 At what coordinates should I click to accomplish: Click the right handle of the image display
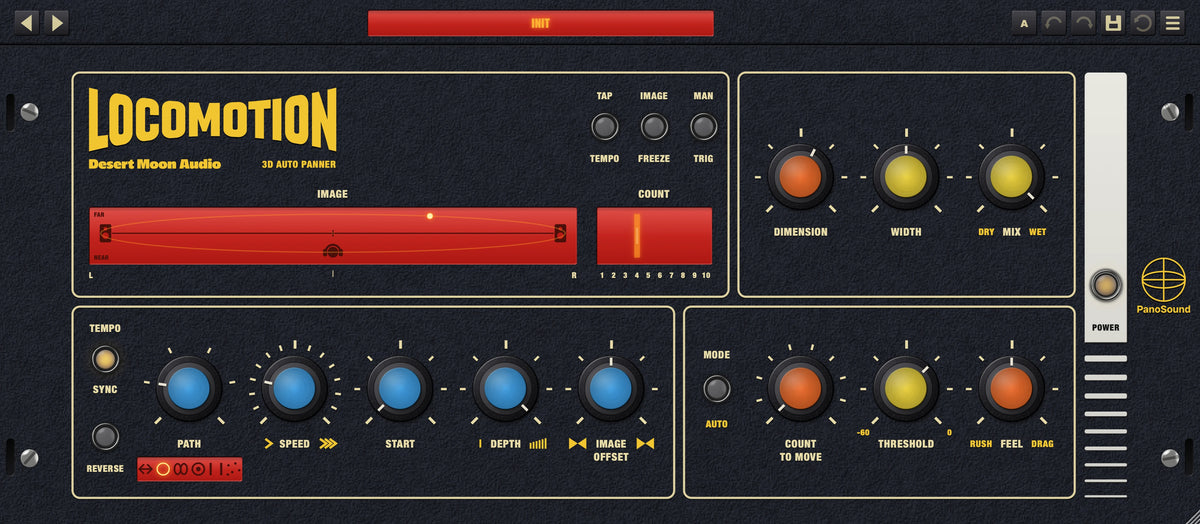(x=560, y=233)
